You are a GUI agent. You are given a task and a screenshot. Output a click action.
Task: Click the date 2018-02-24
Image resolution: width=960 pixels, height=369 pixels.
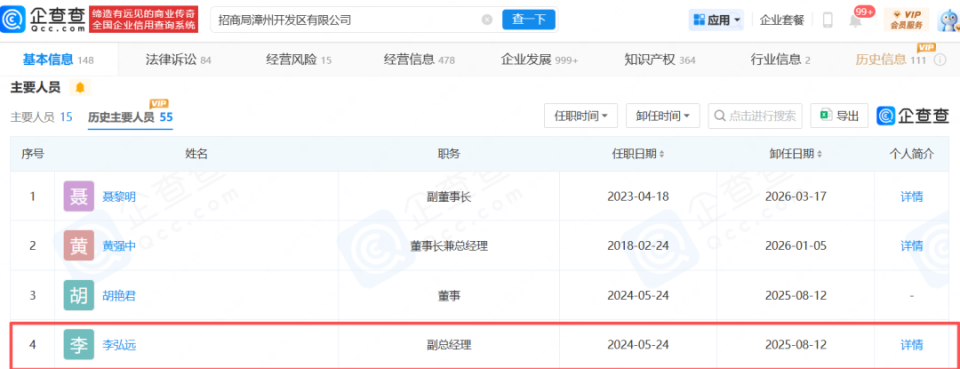pos(637,246)
